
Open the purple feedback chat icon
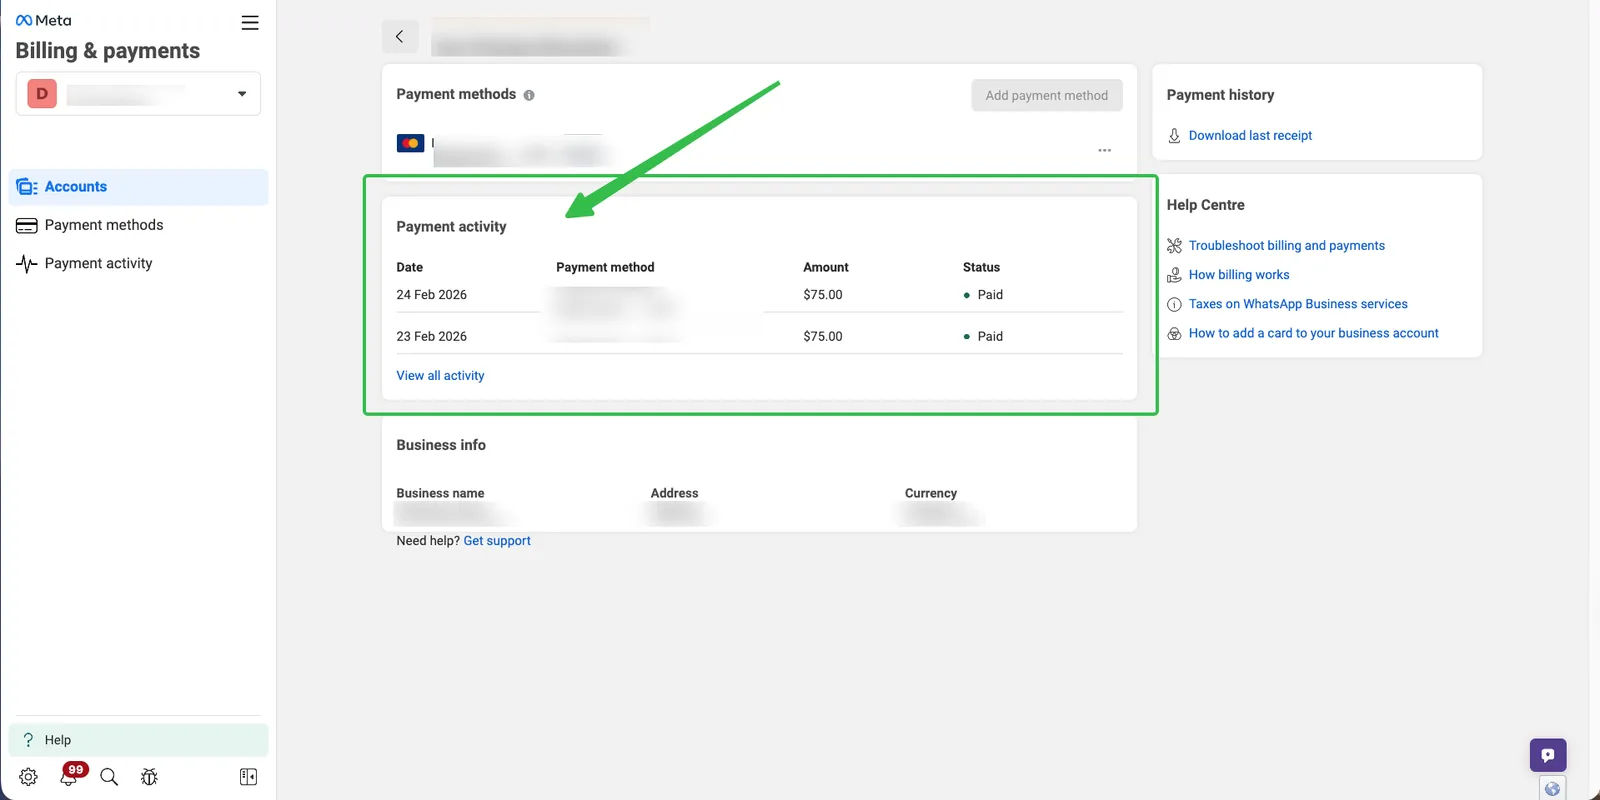1547,755
